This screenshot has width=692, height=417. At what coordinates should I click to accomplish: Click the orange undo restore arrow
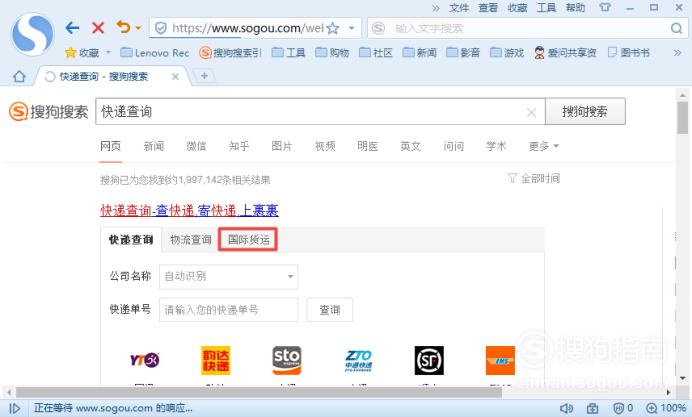[123, 27]
